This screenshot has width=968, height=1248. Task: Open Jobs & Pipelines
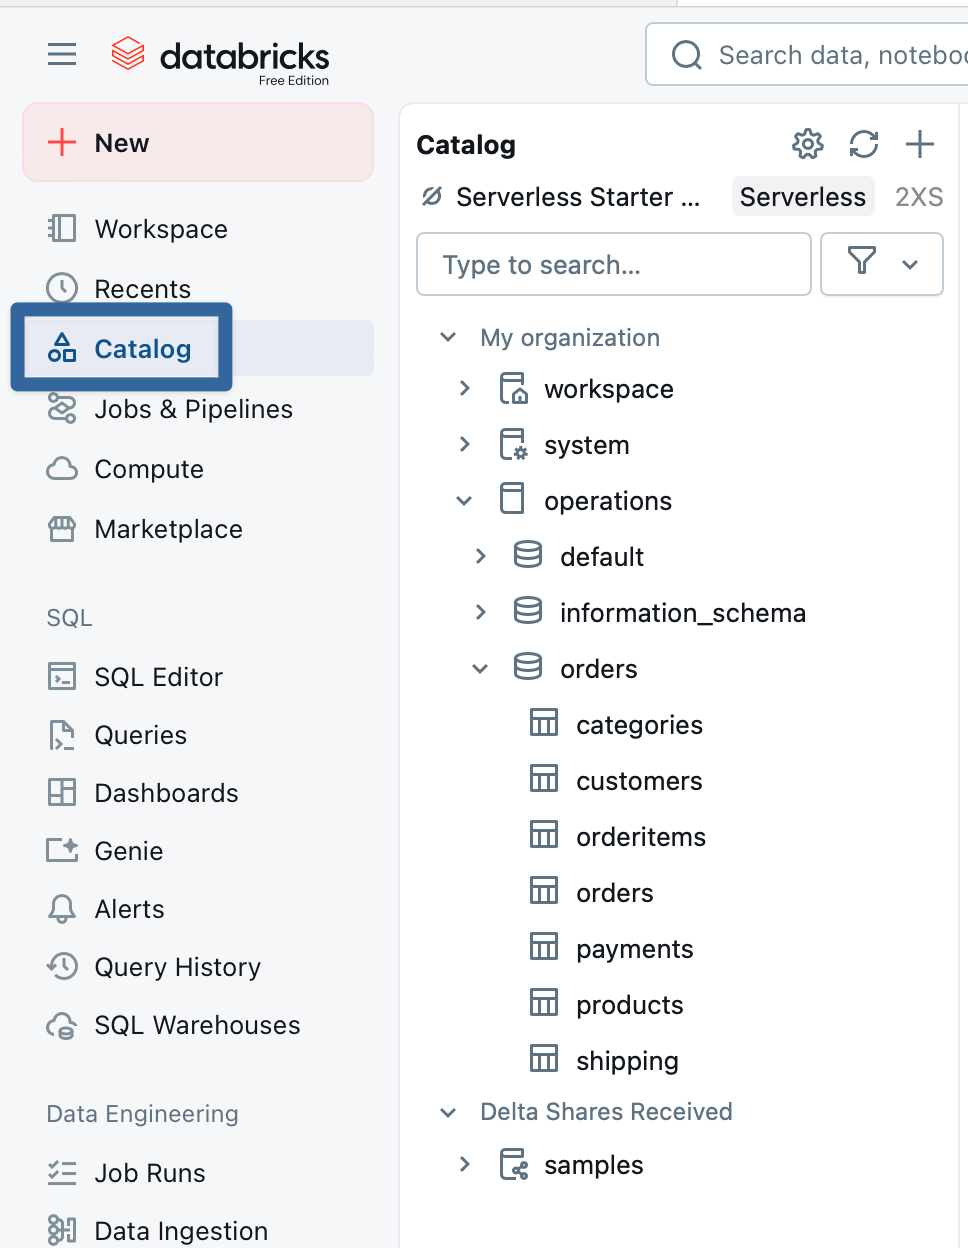click(x=193, y=409)
